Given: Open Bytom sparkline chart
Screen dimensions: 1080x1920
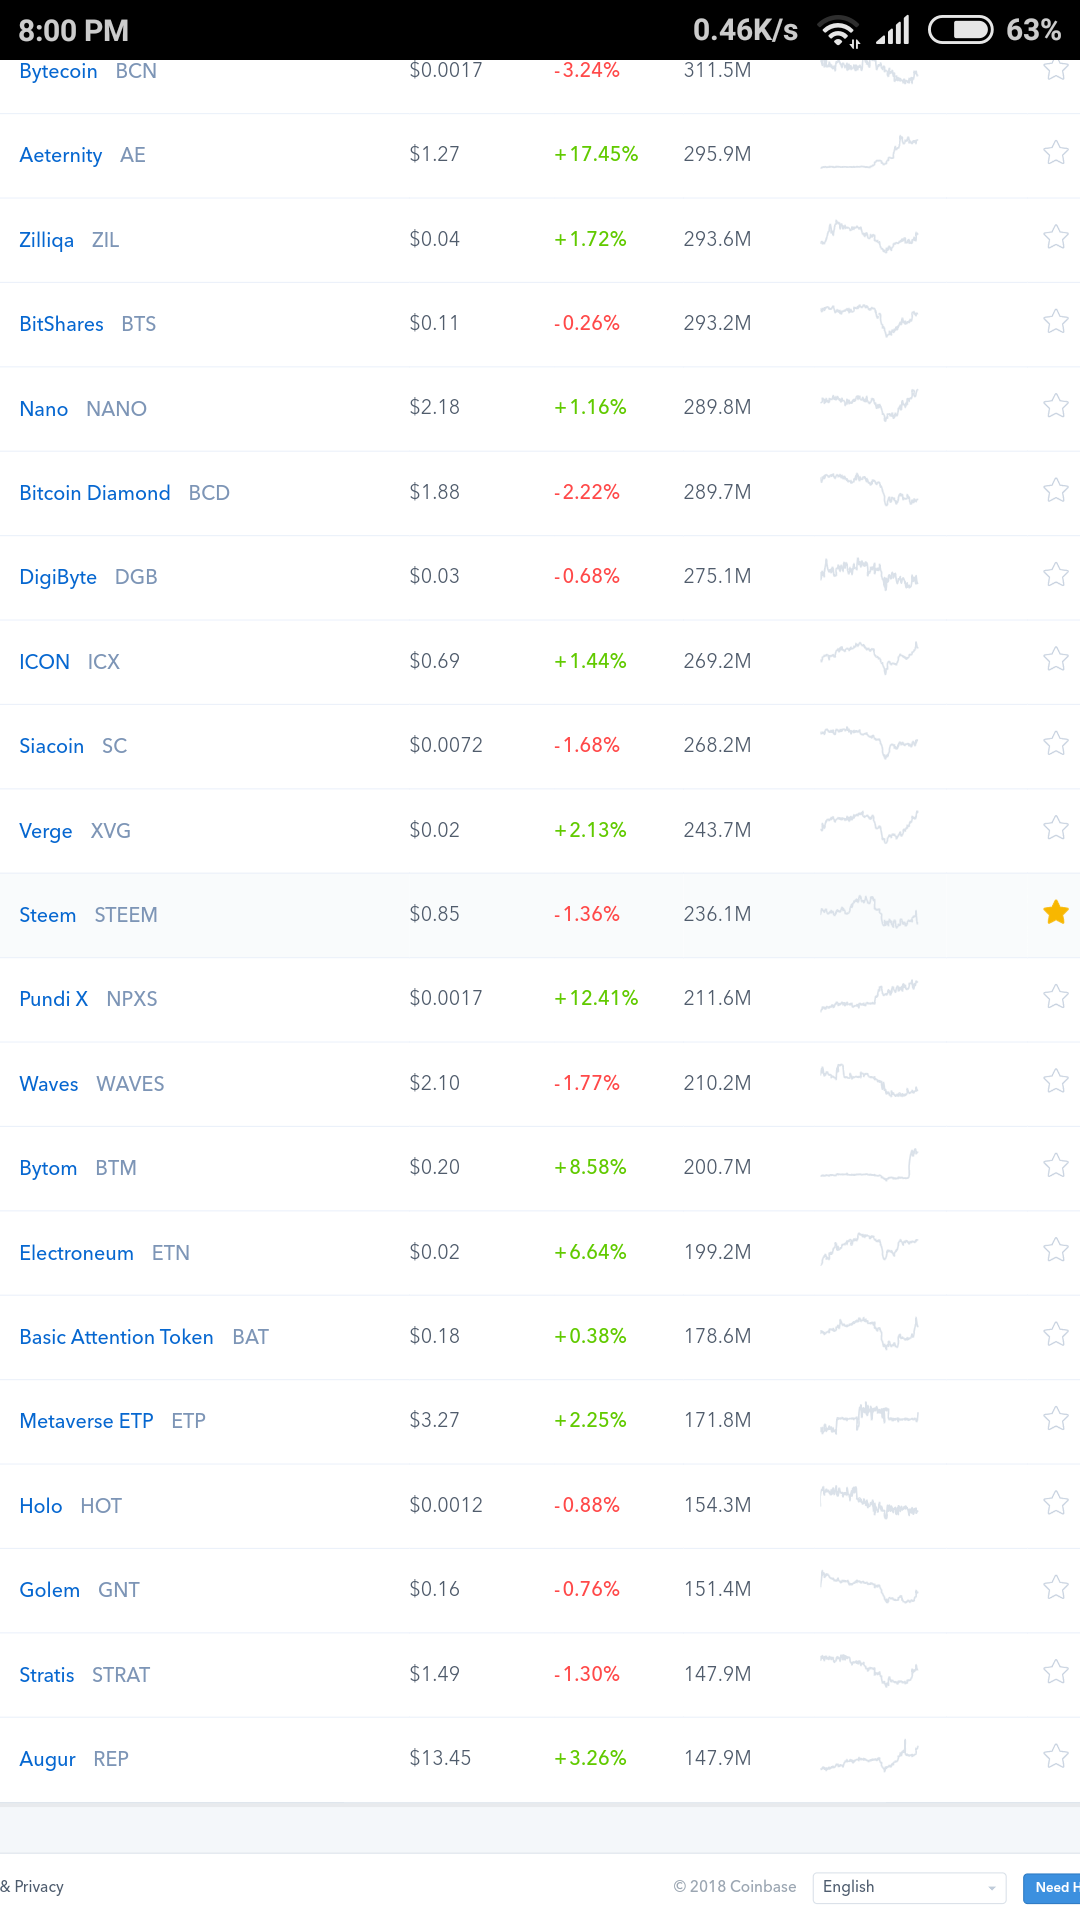Looking at the screenshot, I should 869,1166.
